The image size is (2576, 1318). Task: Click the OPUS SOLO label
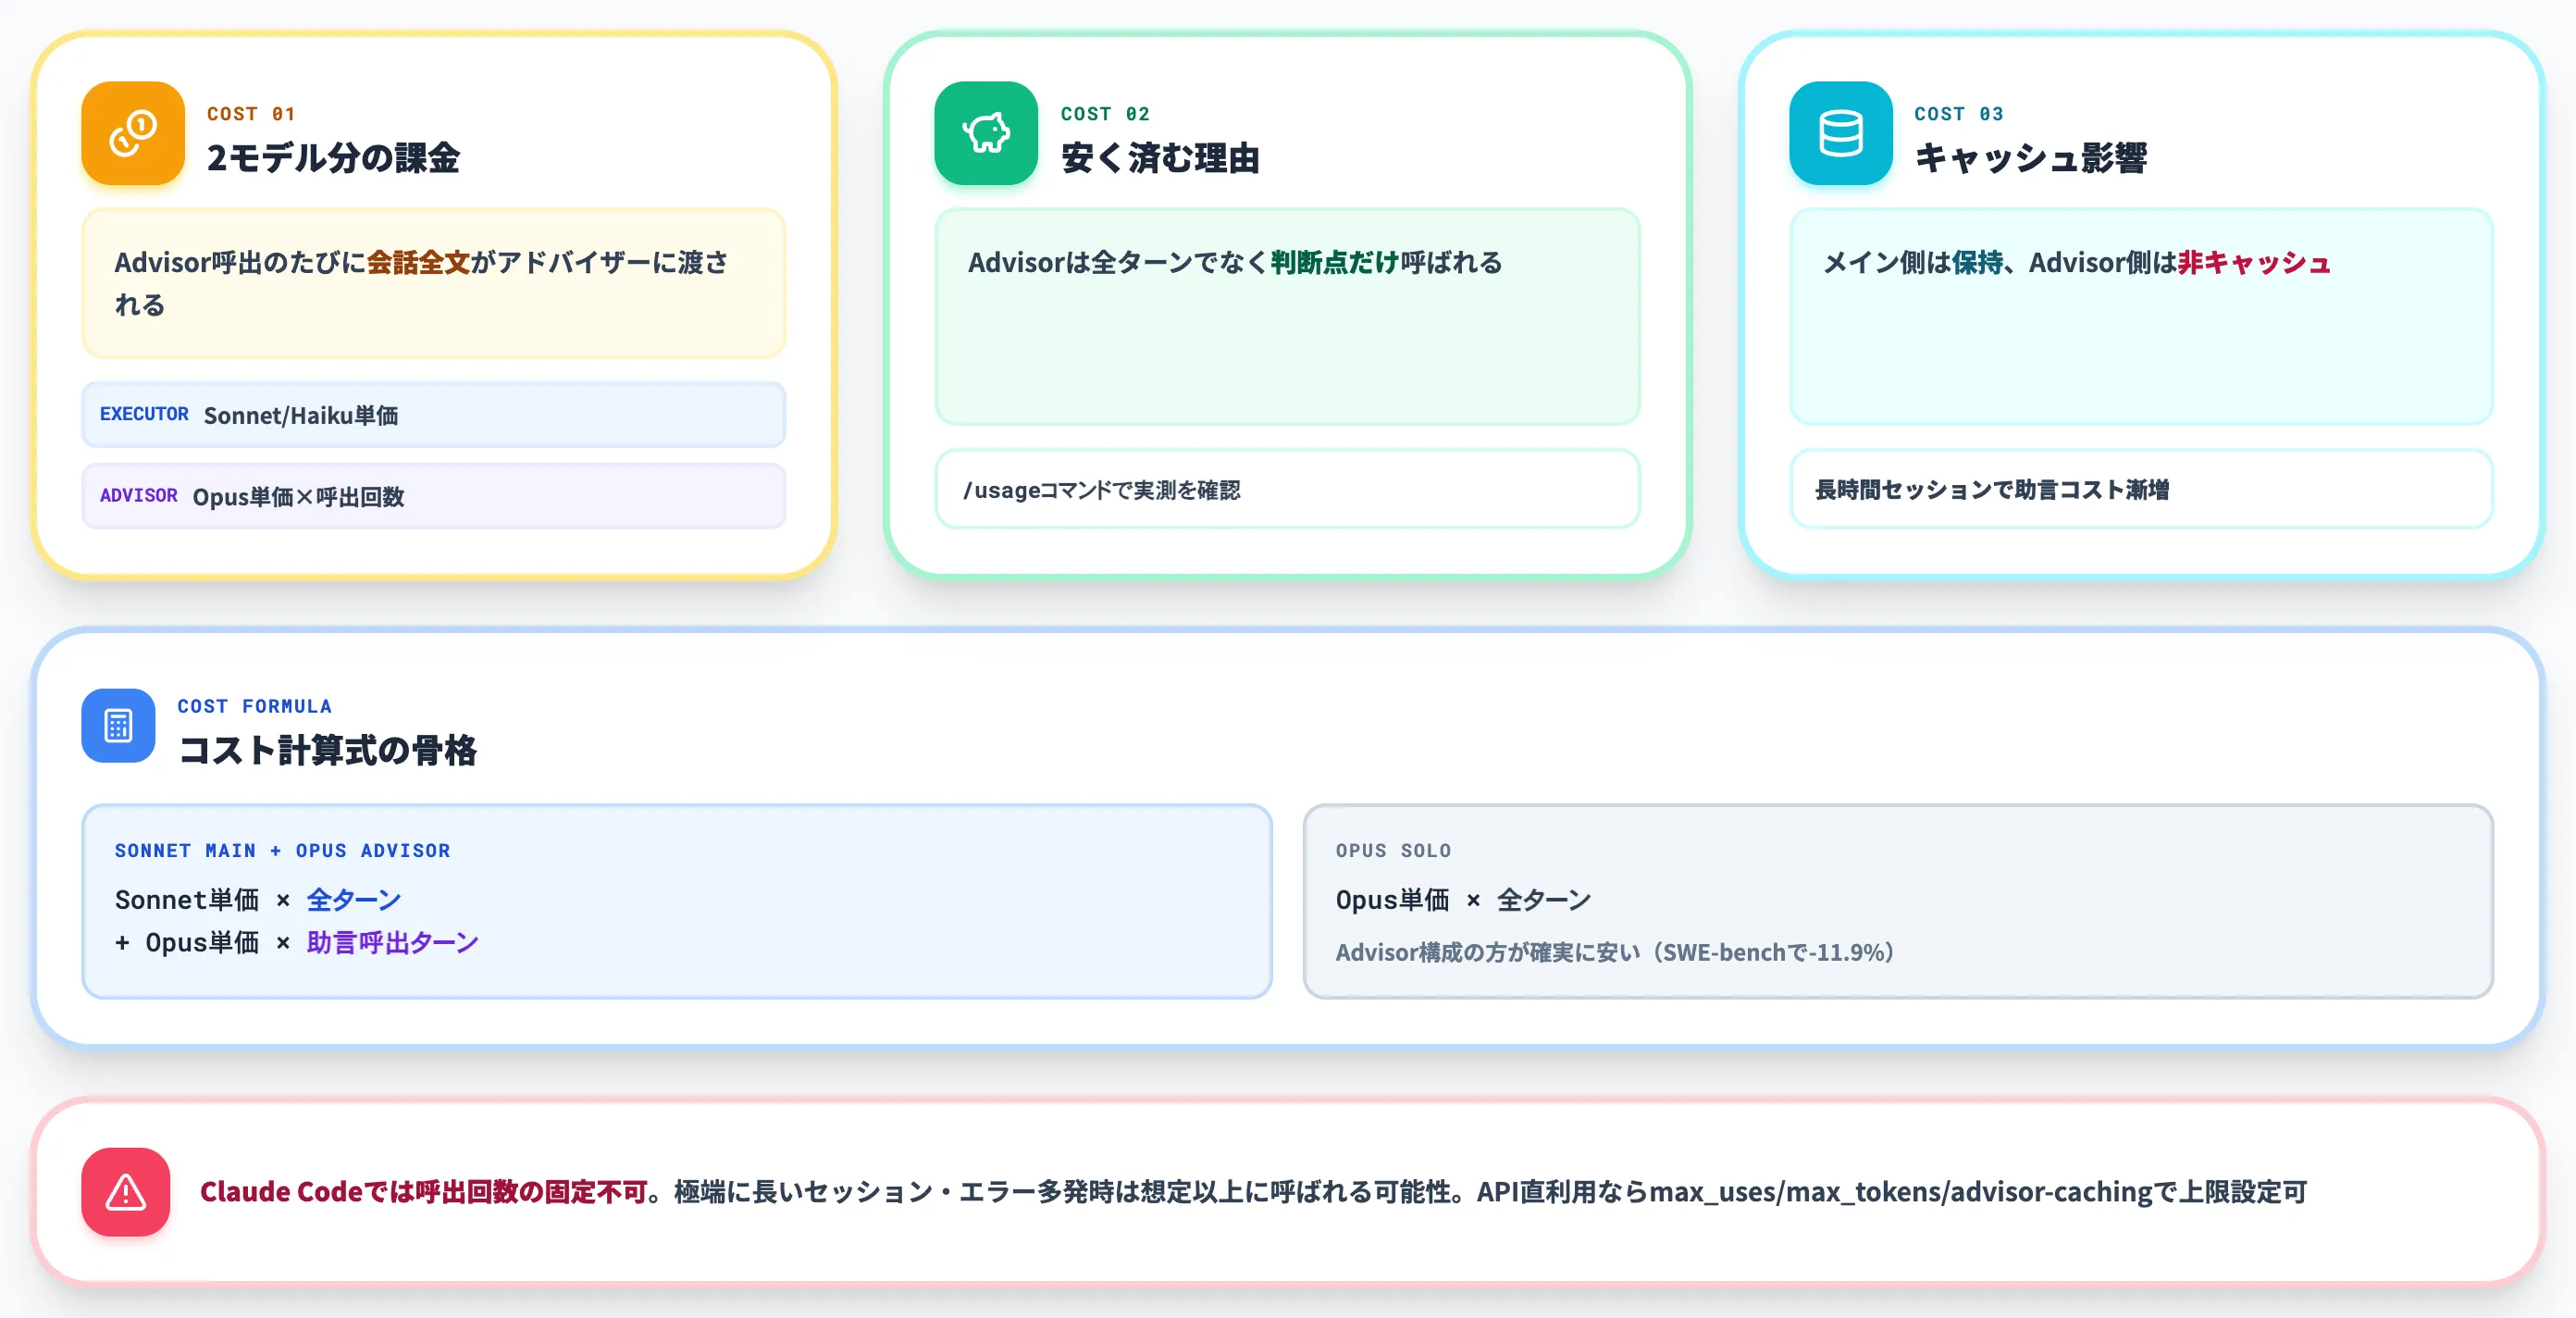pos(1393,850)
